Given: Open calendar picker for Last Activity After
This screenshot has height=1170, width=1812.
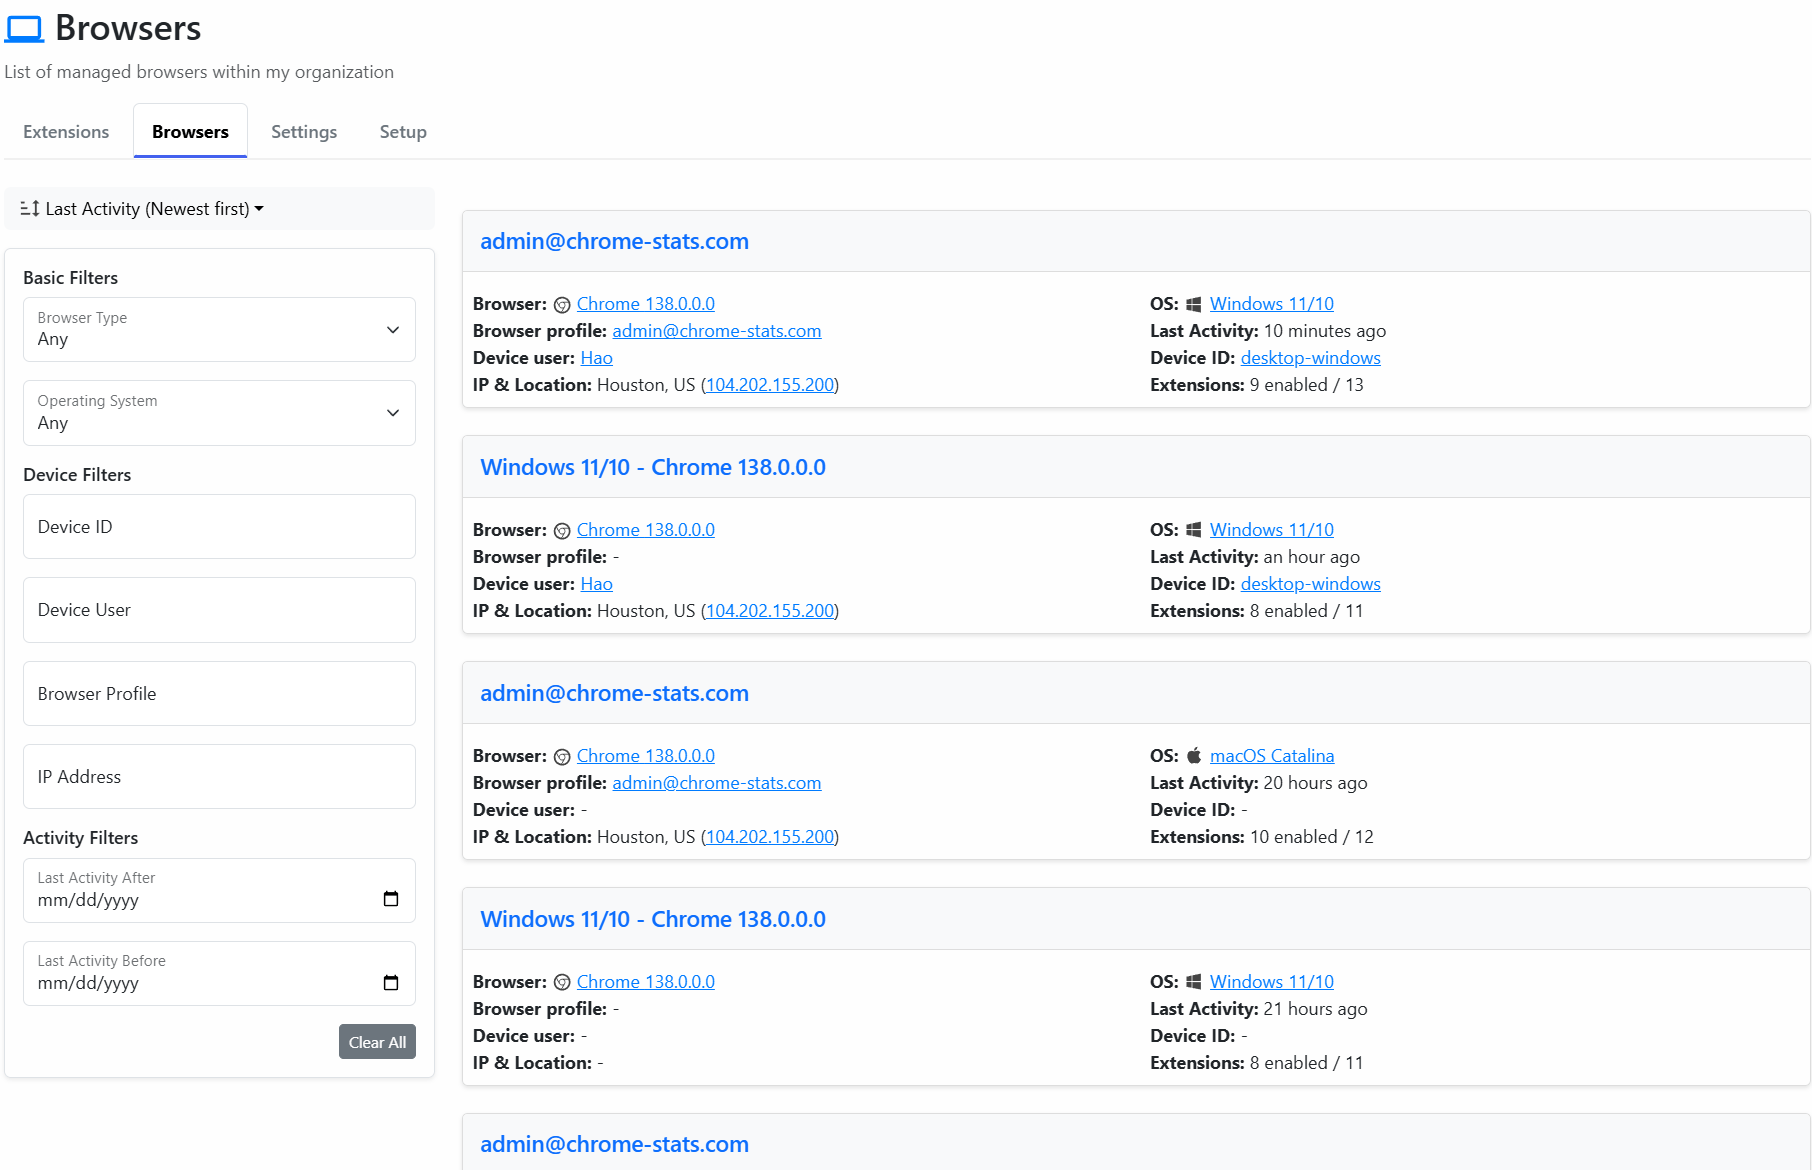Looking at the screenshot, I should click(391, 899).
